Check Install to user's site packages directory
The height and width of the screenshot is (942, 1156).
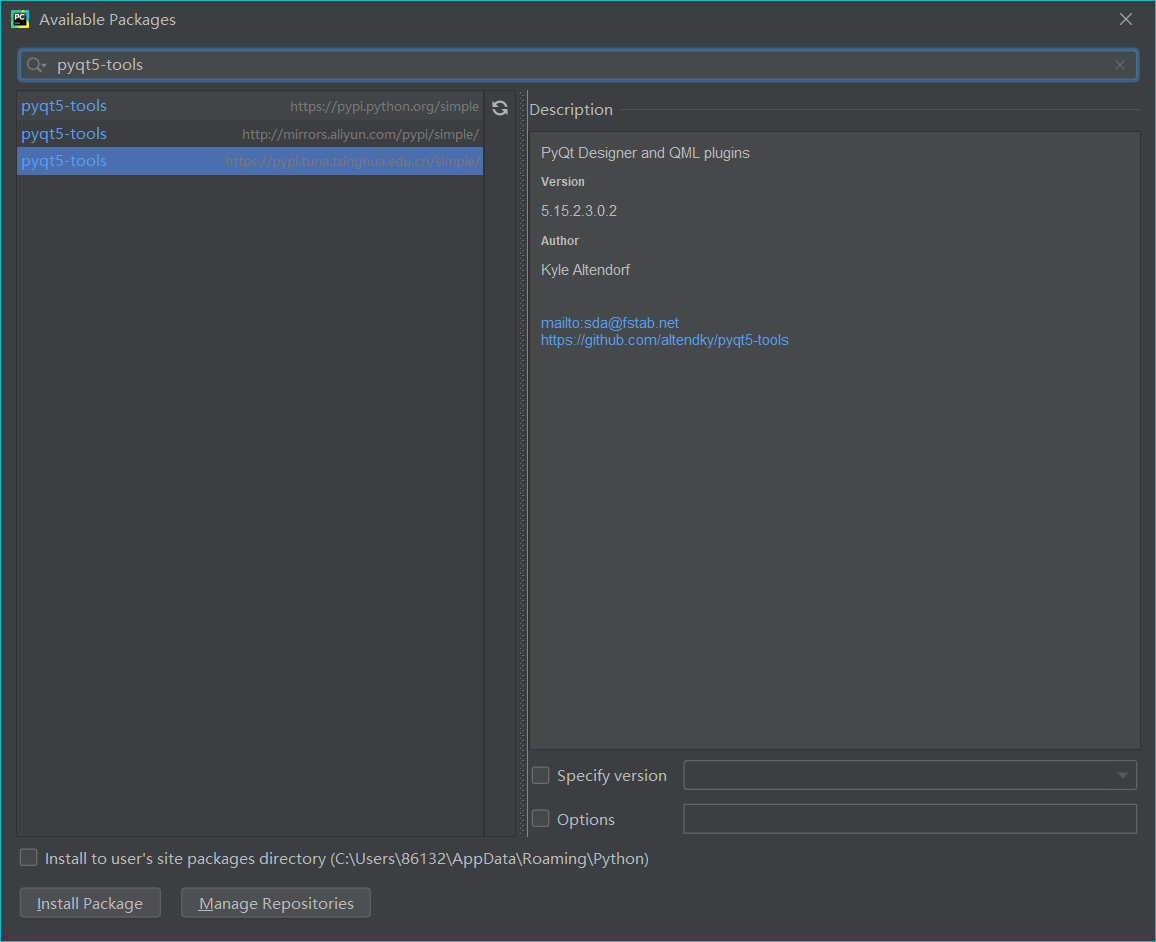29,857
